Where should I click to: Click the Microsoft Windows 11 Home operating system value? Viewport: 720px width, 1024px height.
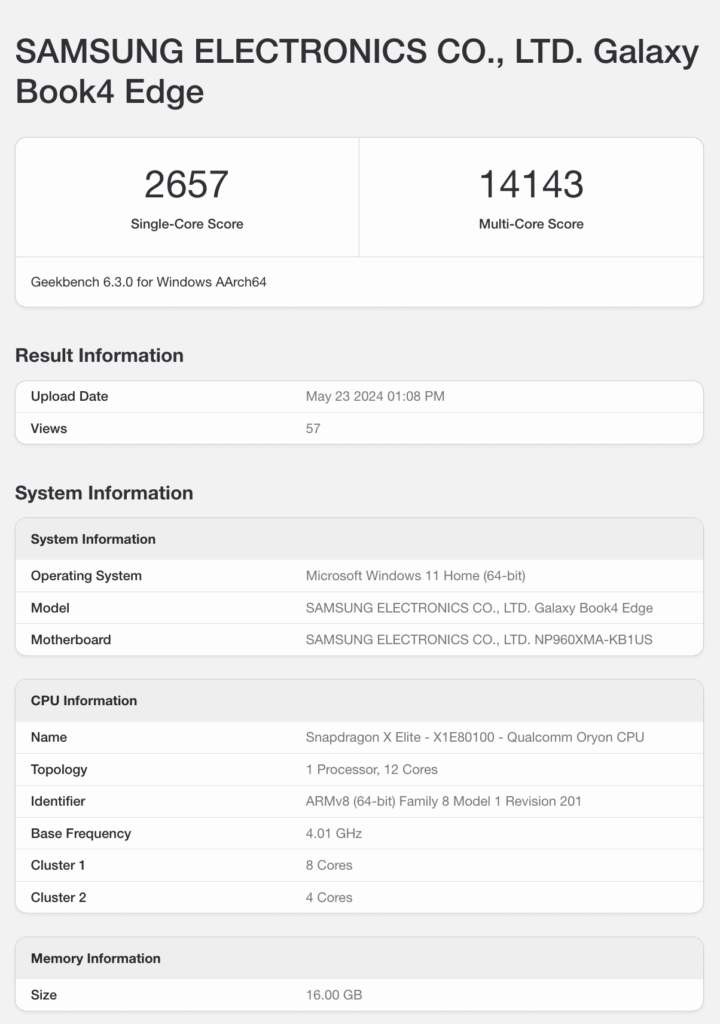tap(415, 576)
